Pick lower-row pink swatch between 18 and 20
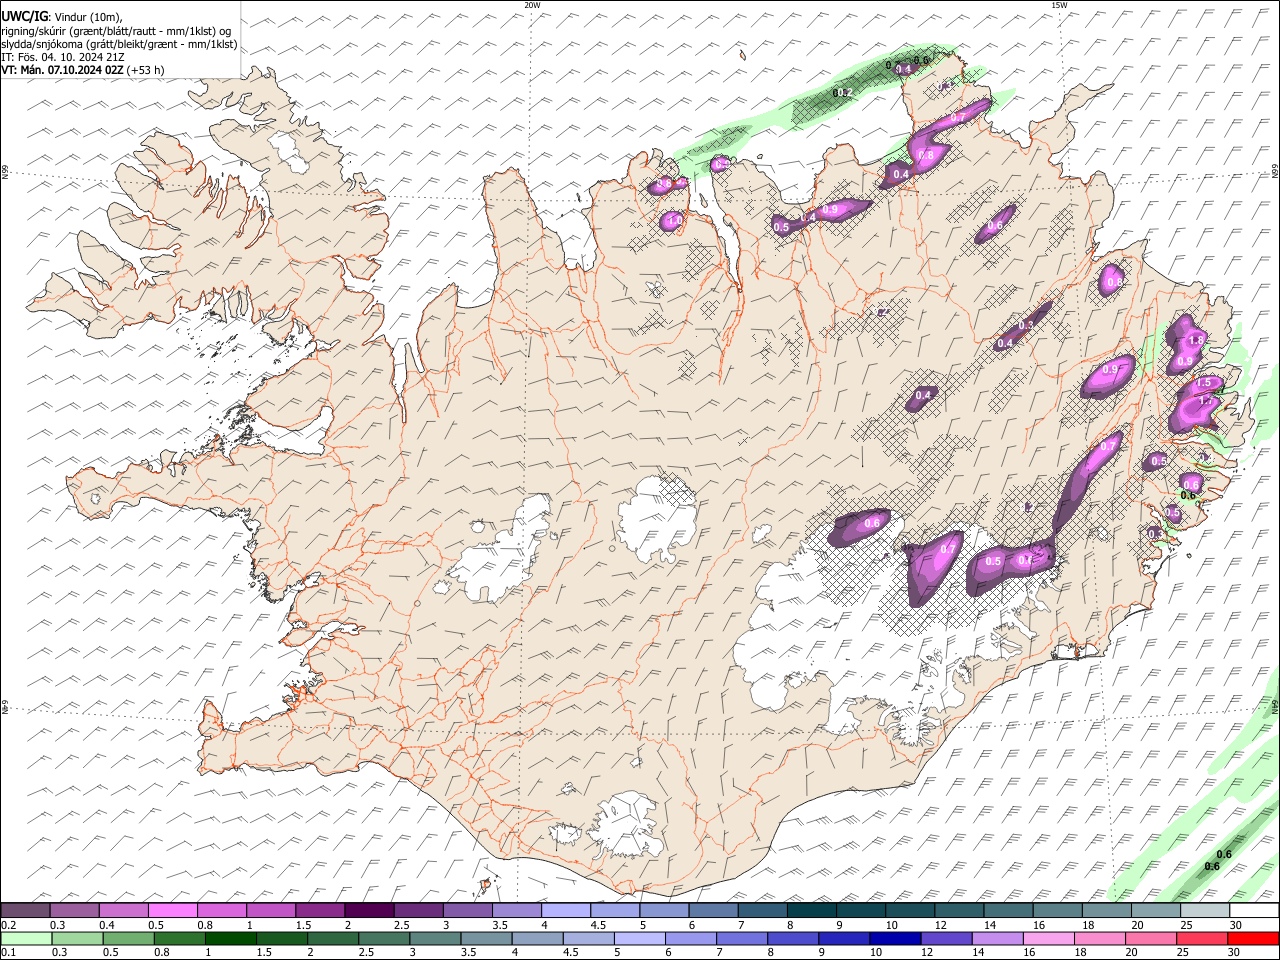 pyautogui.click(x=1100, y=938)
